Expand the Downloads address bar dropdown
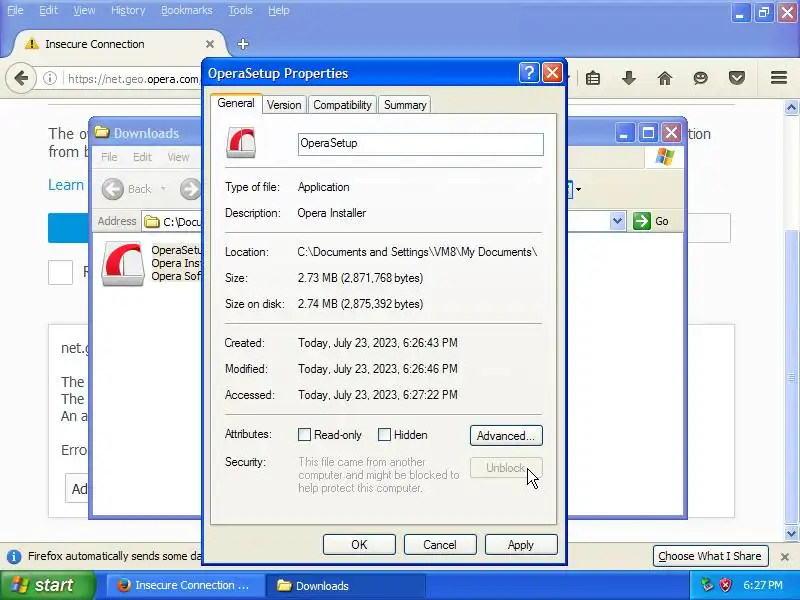This screenshot has width=800, height=600. point(617,221)
